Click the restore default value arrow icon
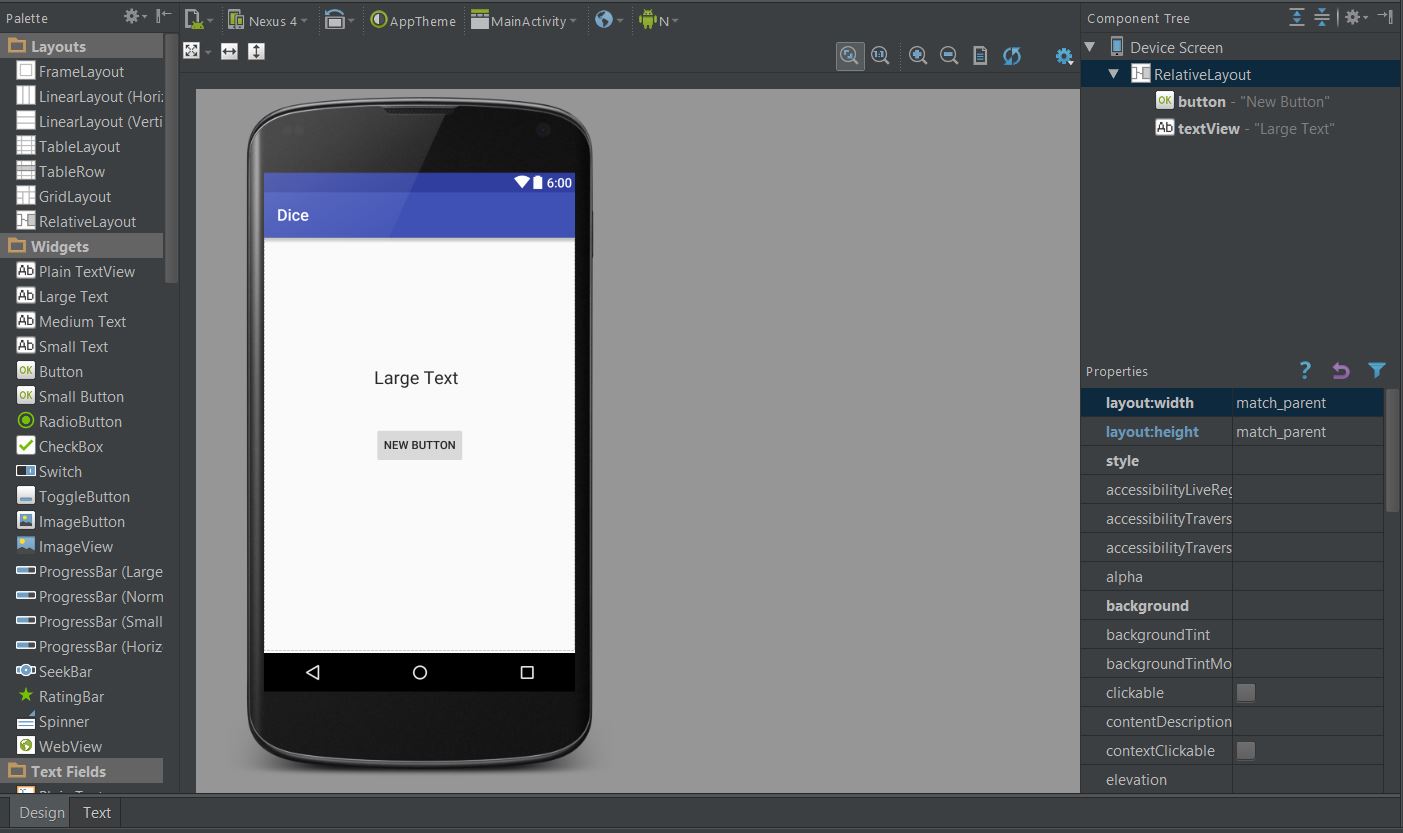This screenshot has width=1403, height=833. tap(1341, 370)
